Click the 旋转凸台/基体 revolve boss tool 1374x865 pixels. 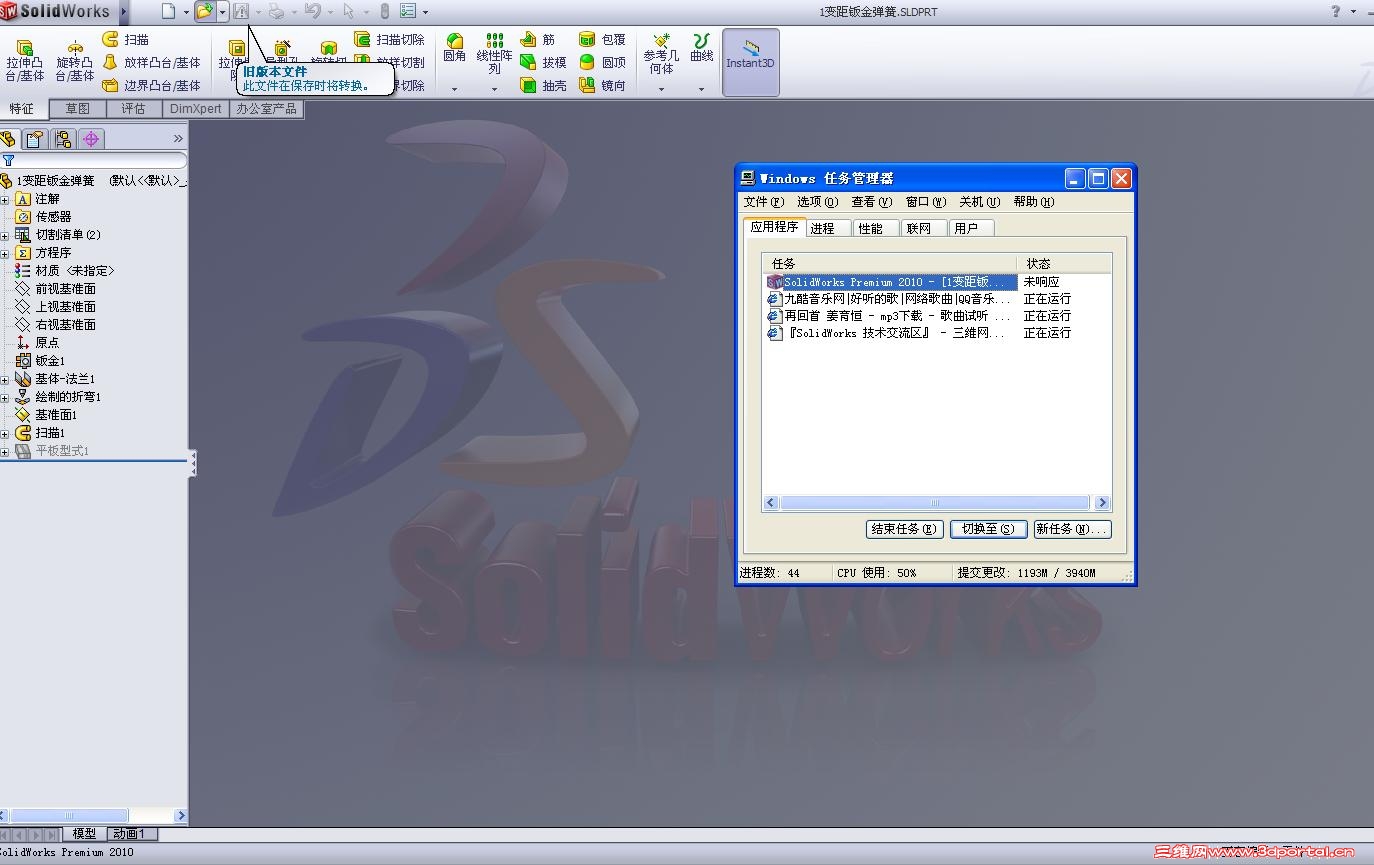click(x=74, y=61)
